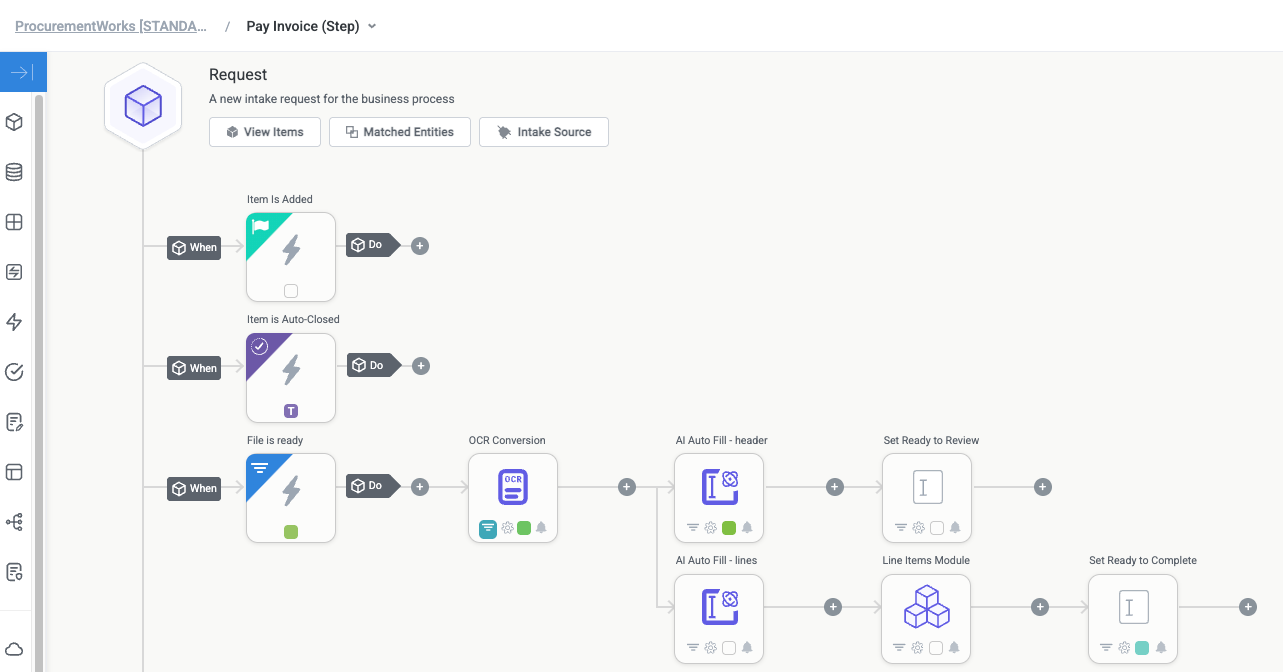Open the flowchart icon in the left sidebar
Screen dimensions: 1283x672
tap(14, 521)
